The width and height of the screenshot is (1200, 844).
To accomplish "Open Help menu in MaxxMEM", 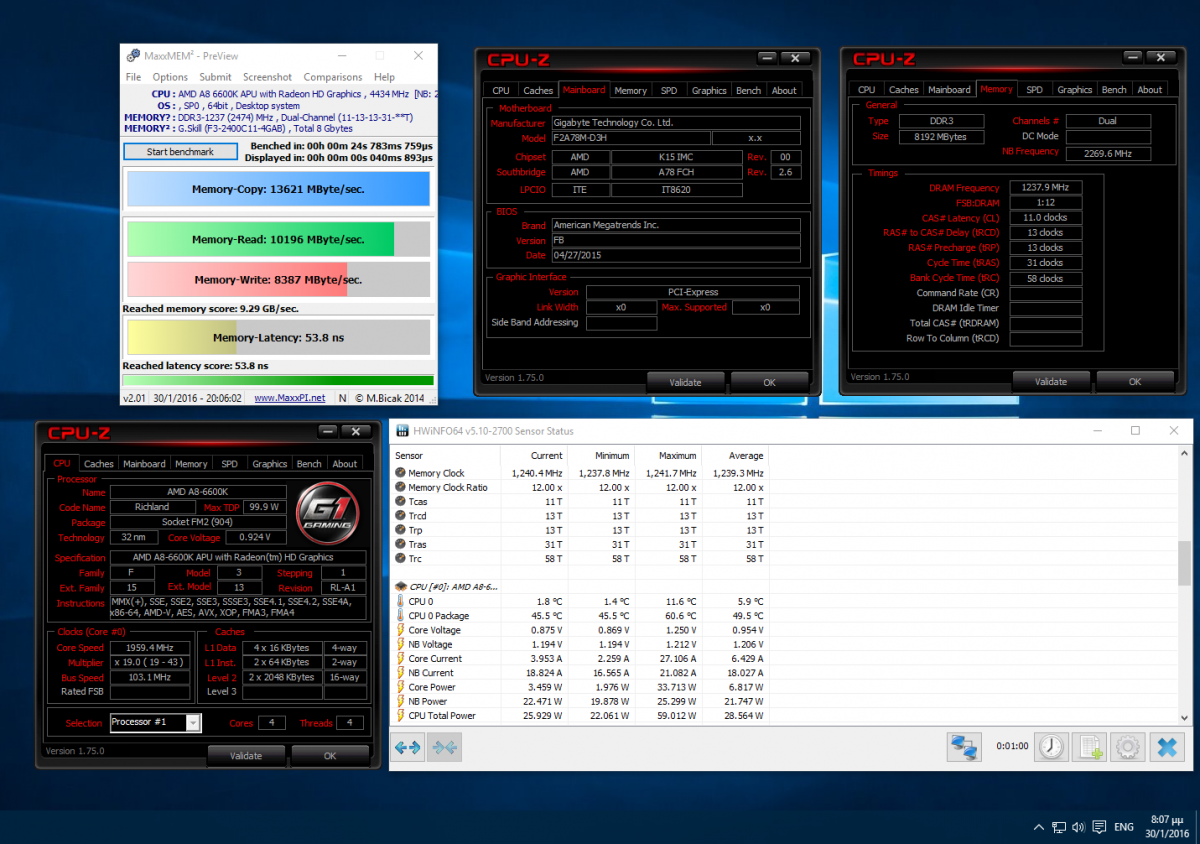I will click(384, 77).
